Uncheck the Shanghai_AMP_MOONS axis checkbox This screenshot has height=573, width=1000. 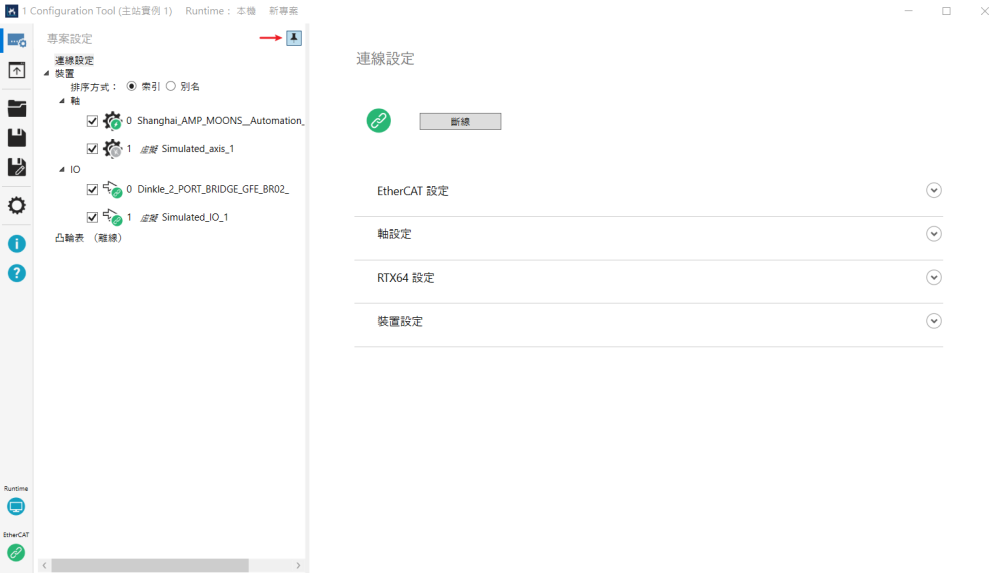[x=93, y=121]
